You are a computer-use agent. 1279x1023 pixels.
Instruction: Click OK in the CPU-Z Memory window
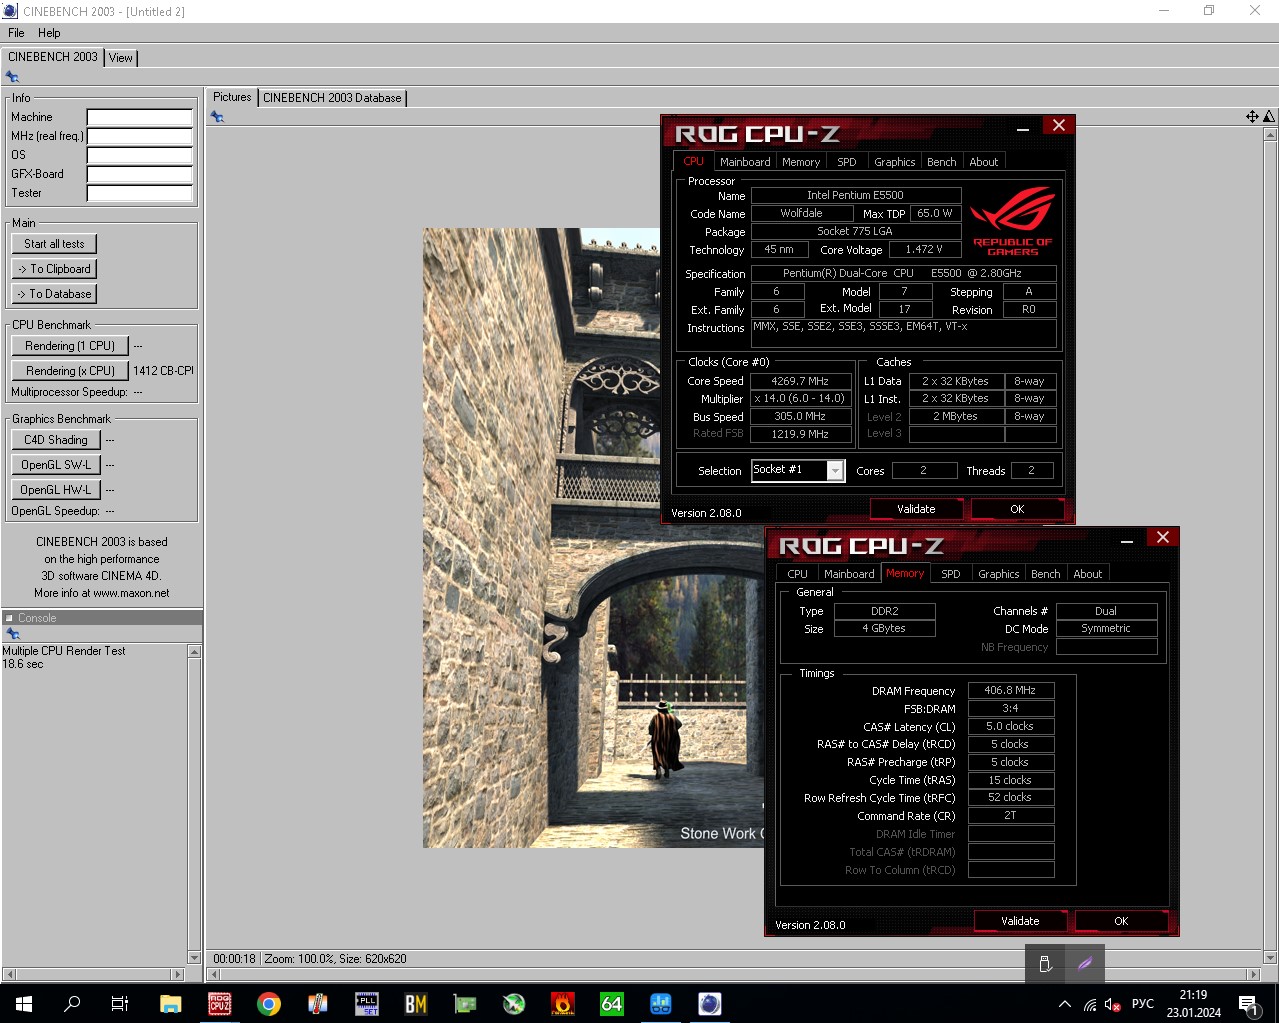[1121, 921]
